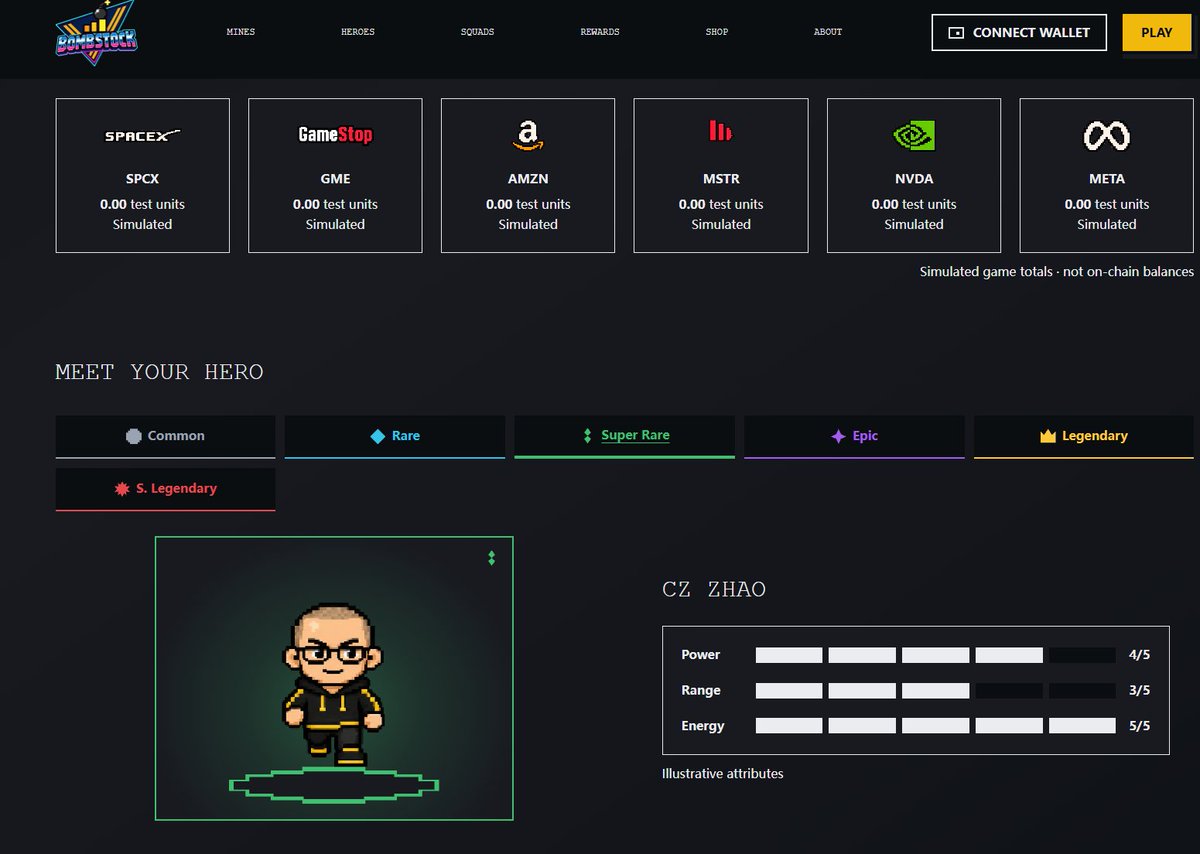This screenshot has width=1200, height=854.
Task: Click the SPCX ticker label
Action: click(143, 179)
